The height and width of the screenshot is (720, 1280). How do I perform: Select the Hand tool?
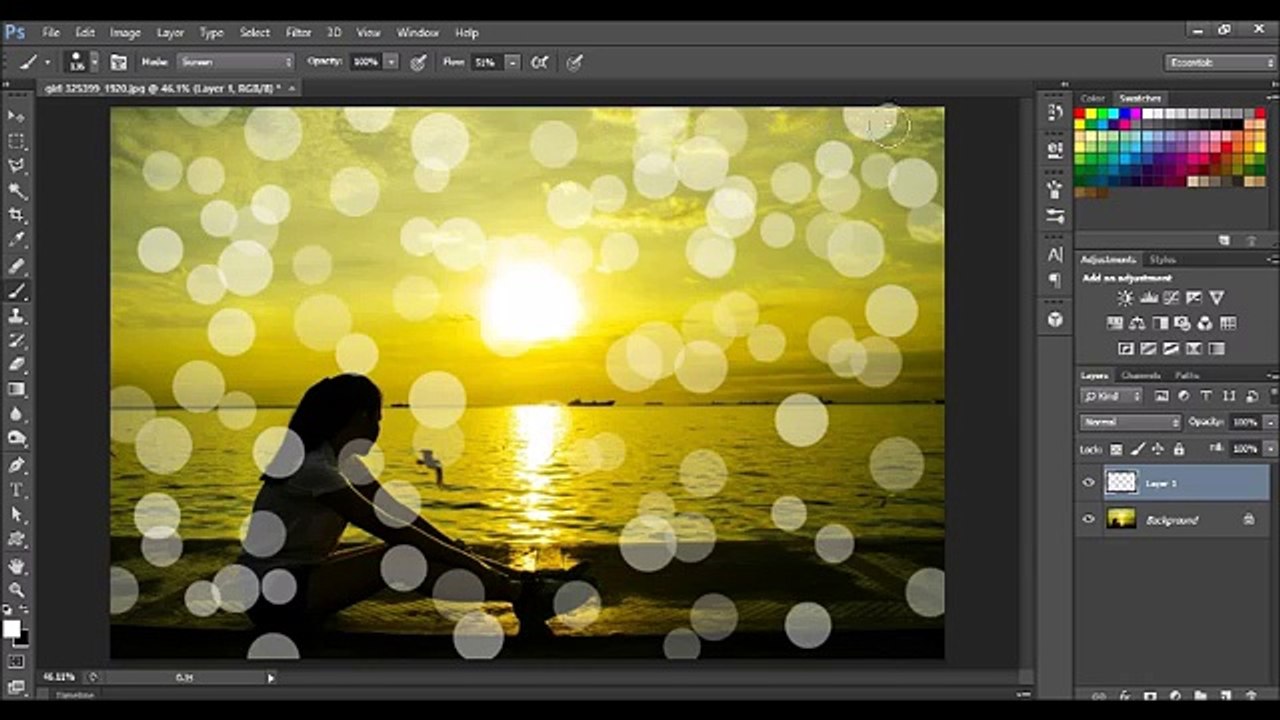pos(17,566)
